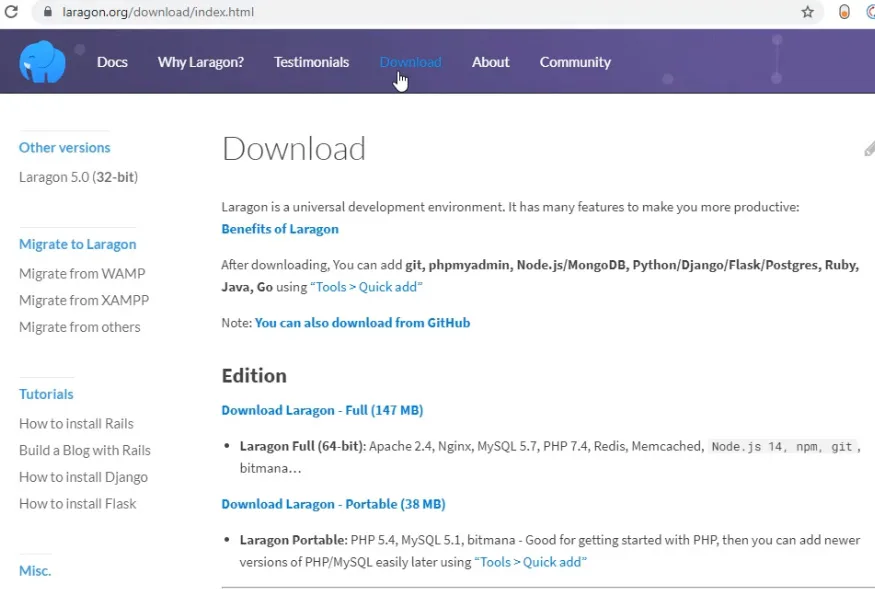This screenshot has width=875, height=589.
Task: Select the Download nav item
Action: click(410, 62)
